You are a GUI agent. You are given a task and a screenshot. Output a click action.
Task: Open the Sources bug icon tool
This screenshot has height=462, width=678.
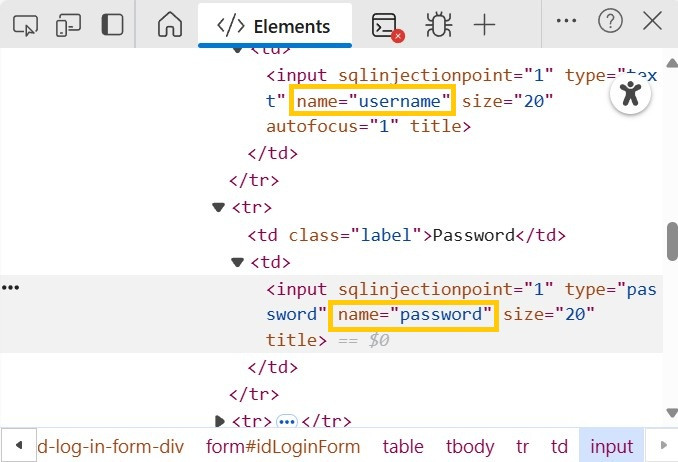pyautogui.click(x=438, y=24)
